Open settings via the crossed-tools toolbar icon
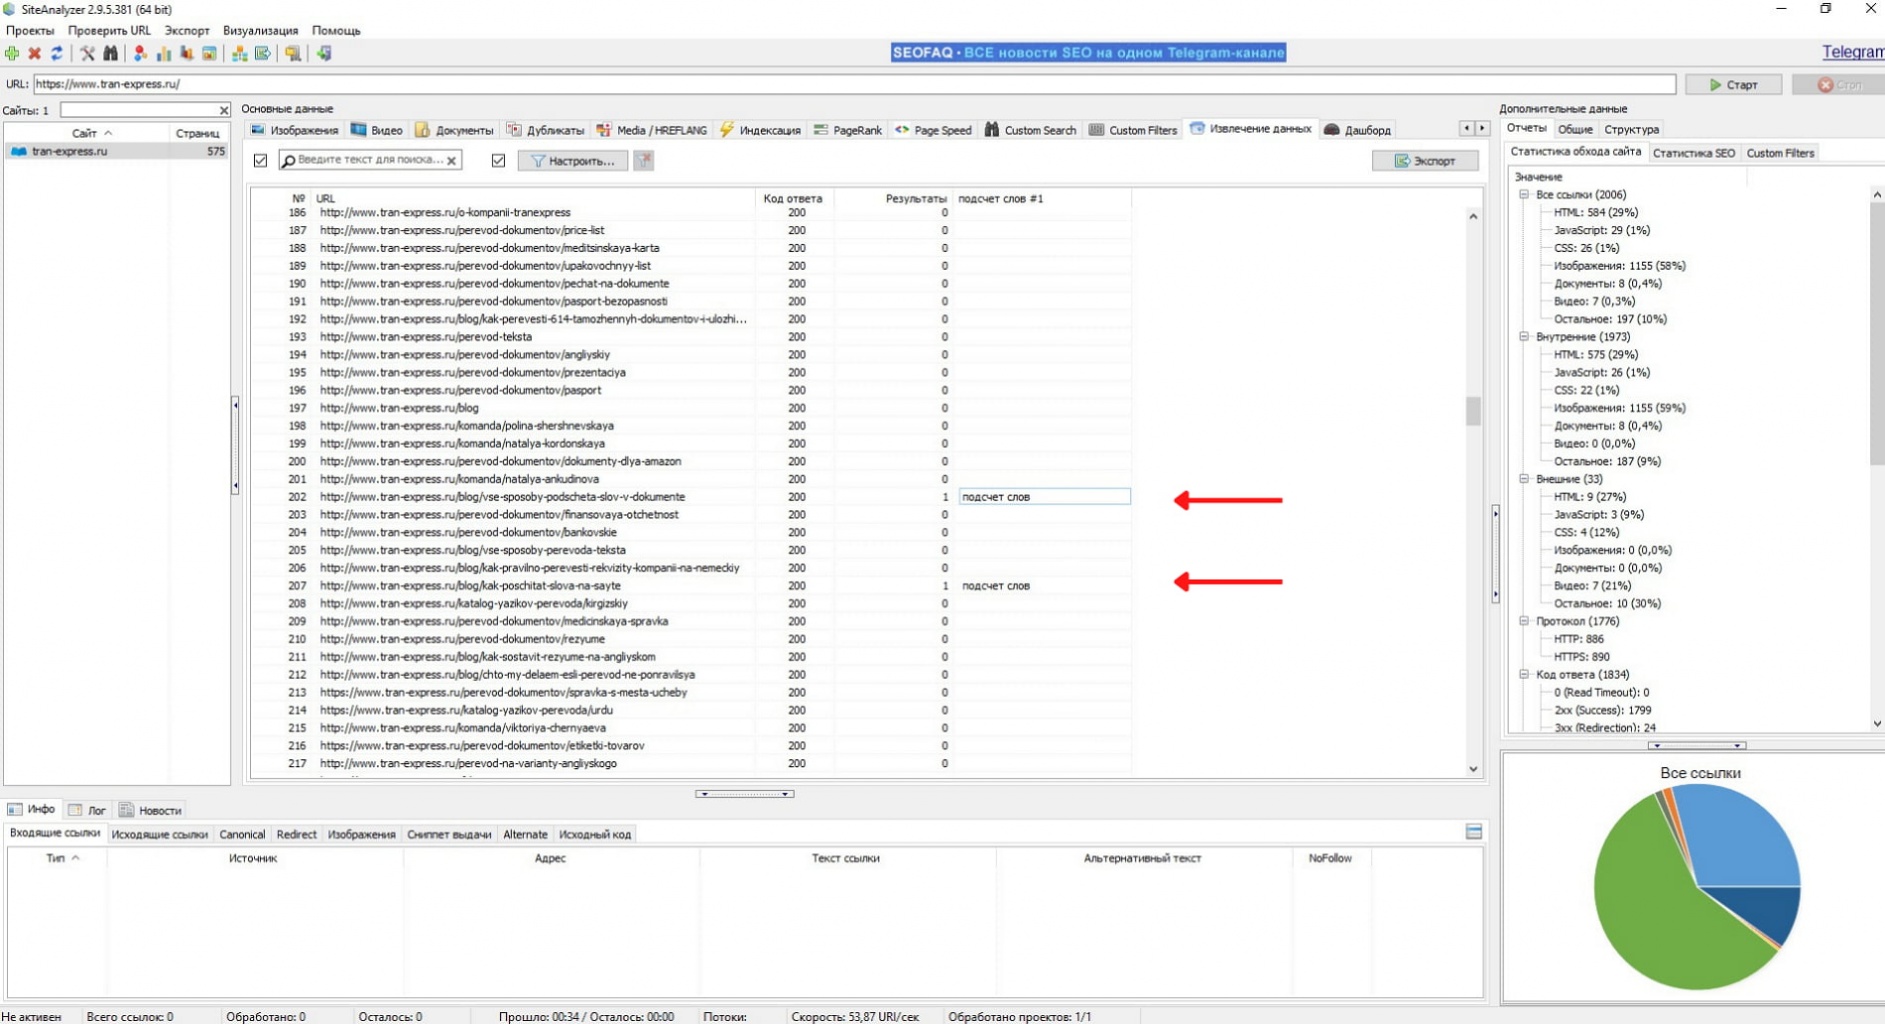 88,54
